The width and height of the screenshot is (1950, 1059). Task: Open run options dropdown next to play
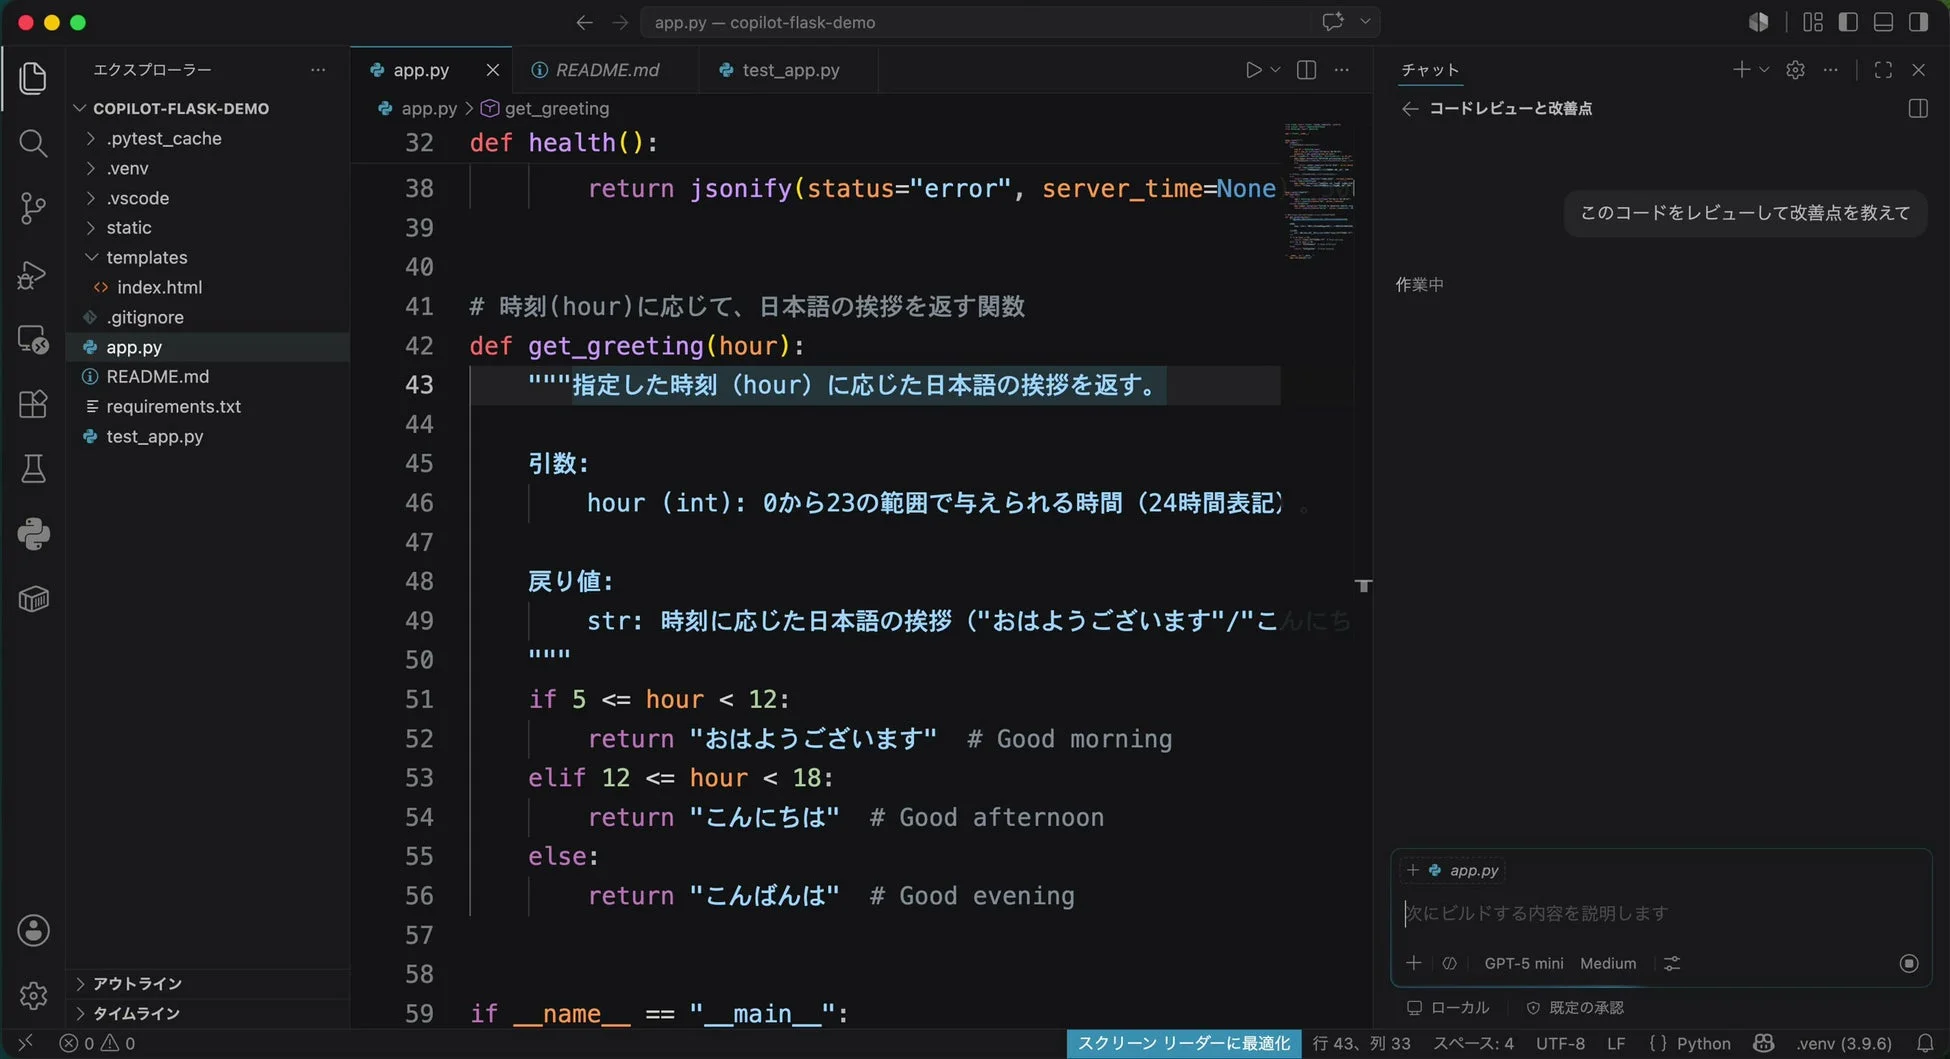tap(1275, 70)
